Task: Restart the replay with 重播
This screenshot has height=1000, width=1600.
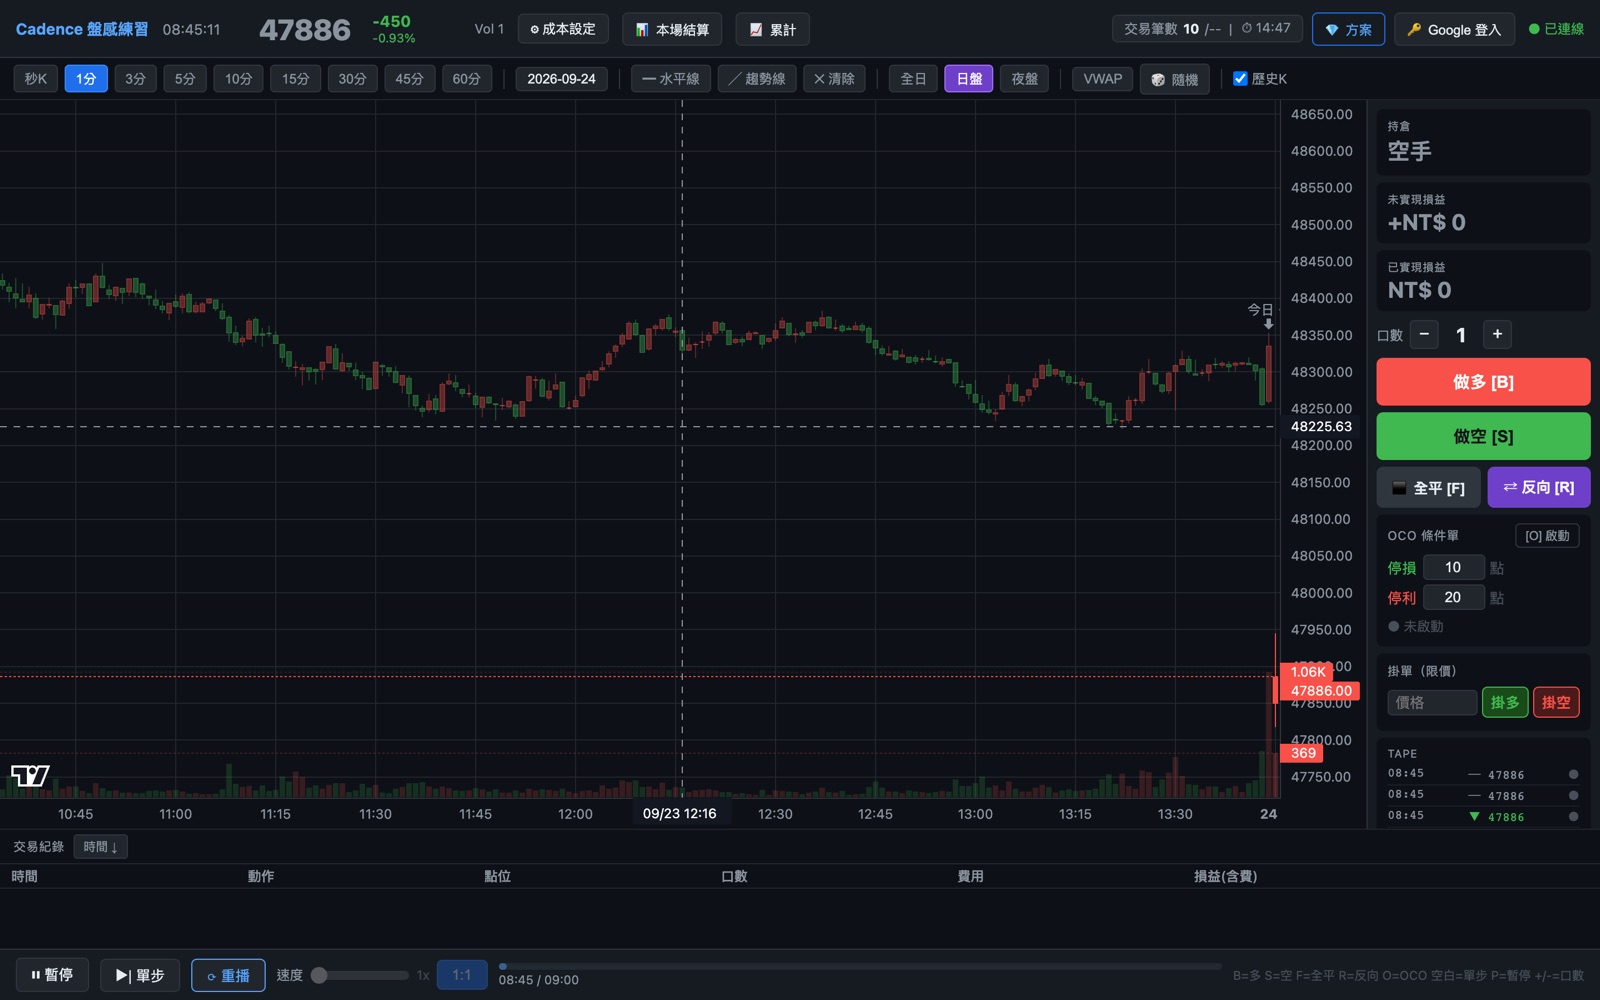Action: tap(228, 975)
